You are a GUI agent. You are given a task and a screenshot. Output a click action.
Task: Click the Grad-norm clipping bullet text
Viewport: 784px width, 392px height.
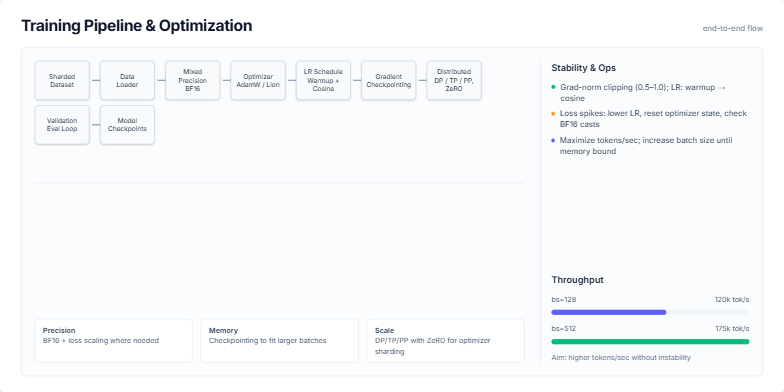tap(643, 92)
